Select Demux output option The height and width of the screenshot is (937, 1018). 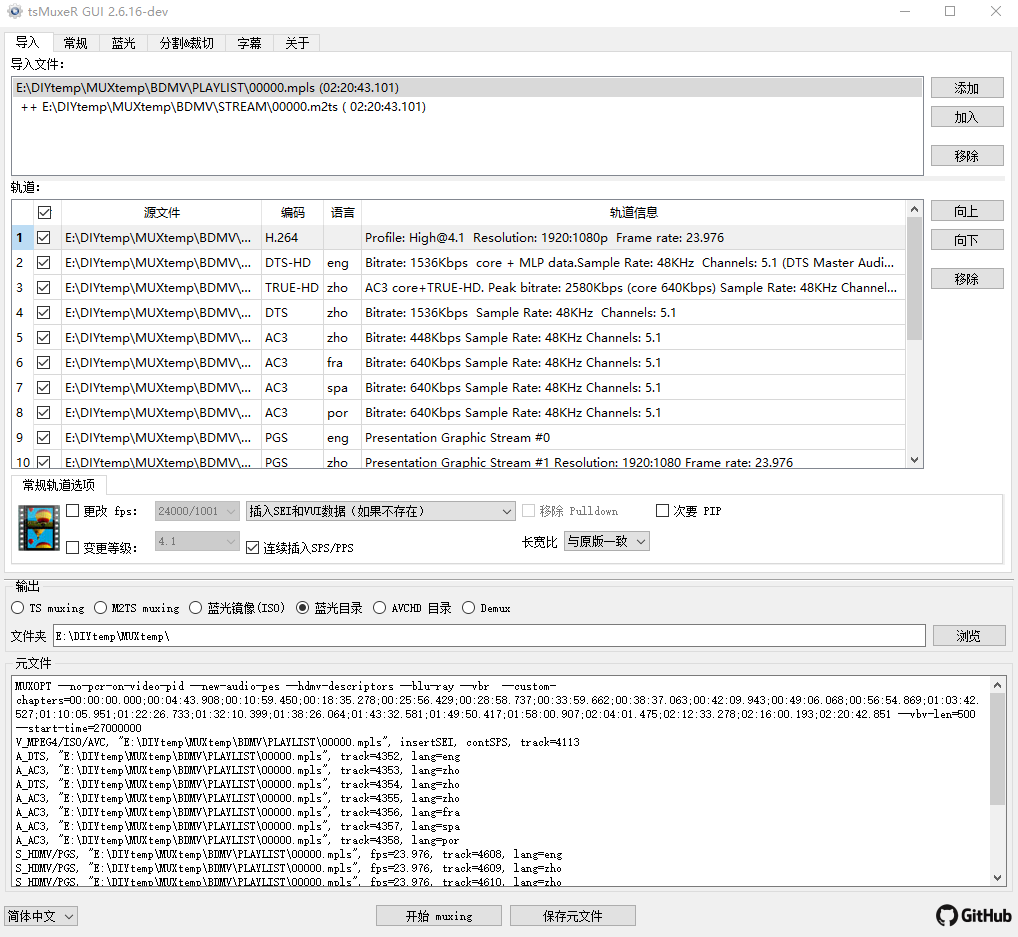[x=469, y=608]
